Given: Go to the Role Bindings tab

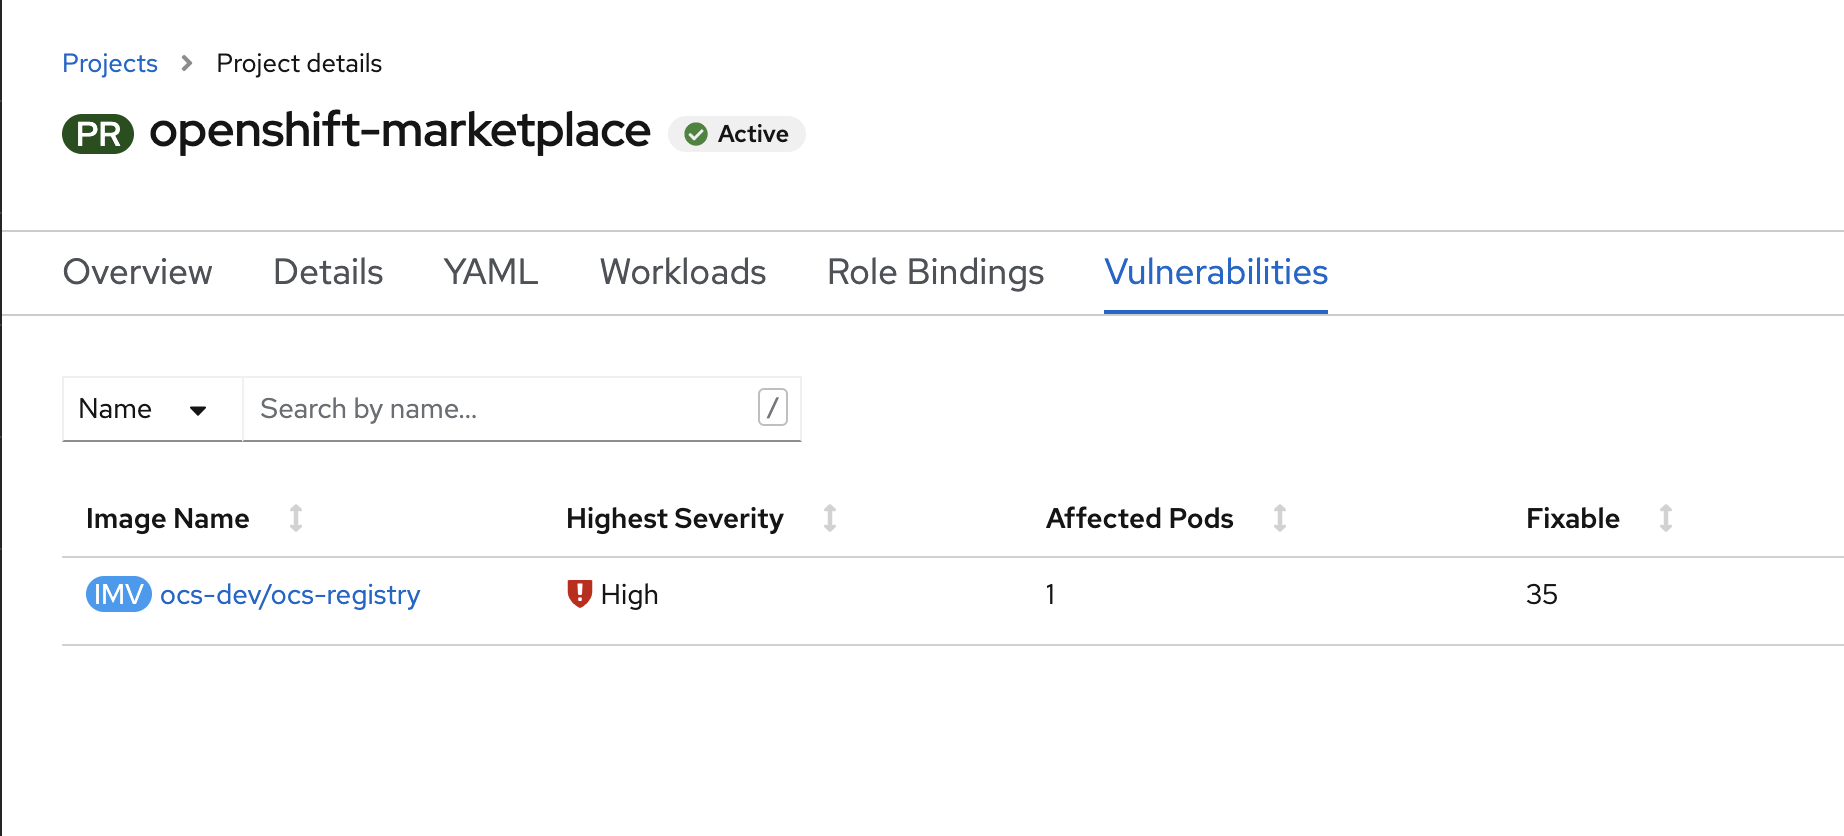Looking at the screenshot, I should [935, 272].
